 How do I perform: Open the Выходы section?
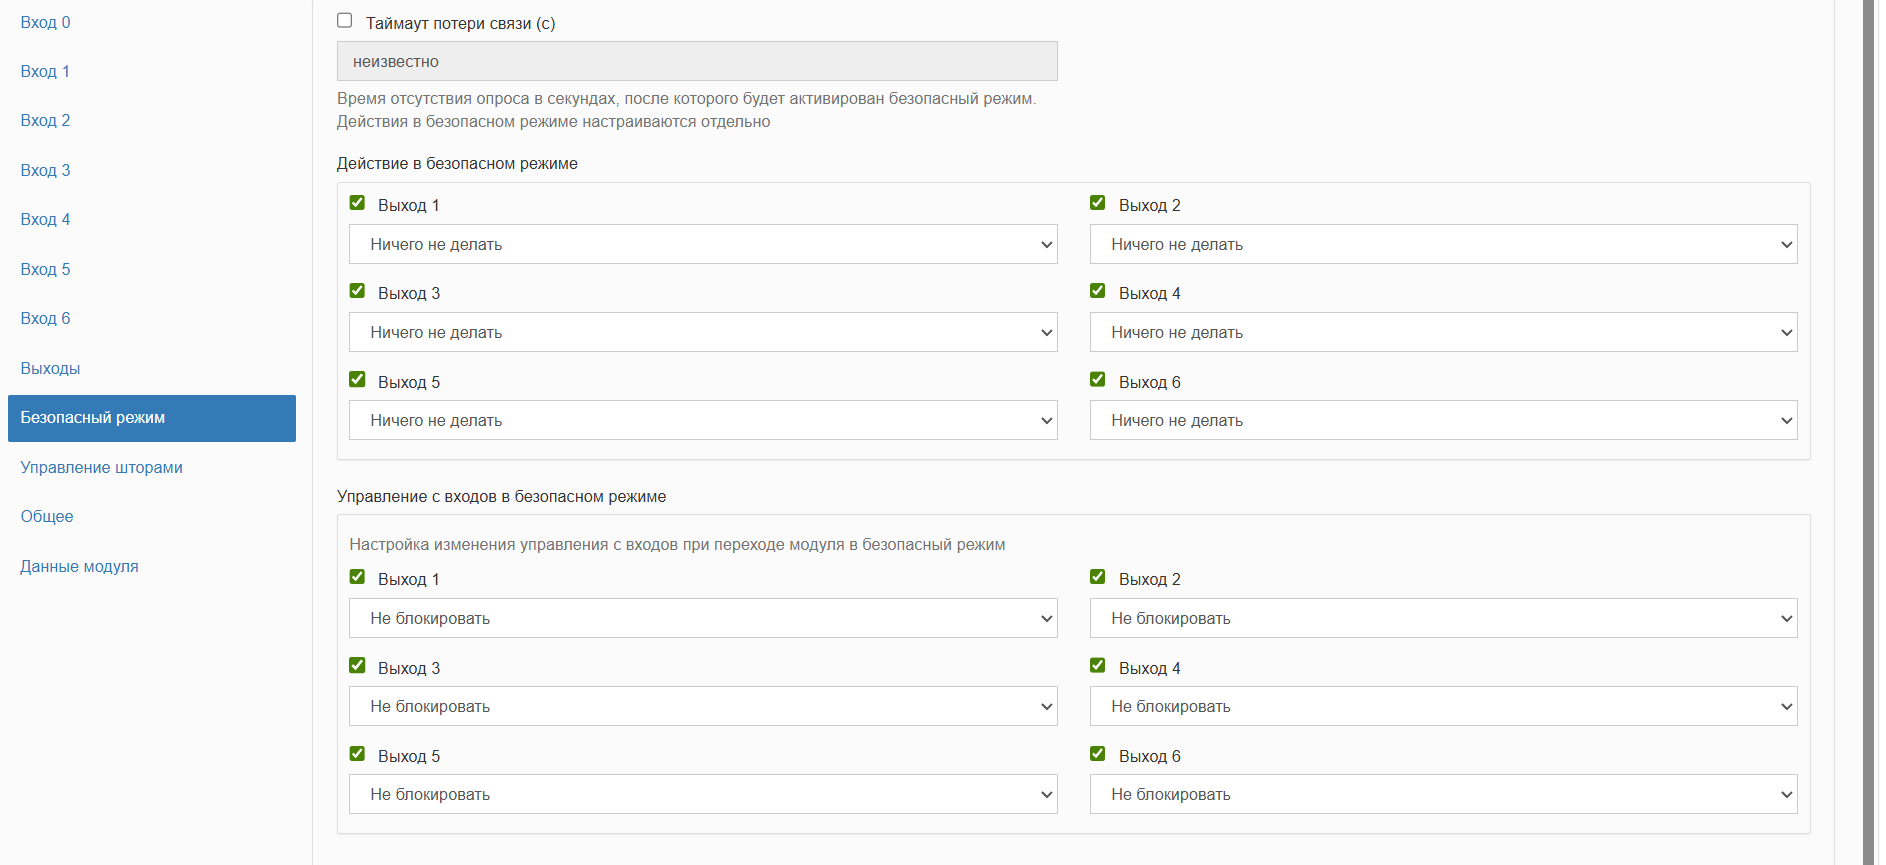pyautogui.click(x=50, y=368)
